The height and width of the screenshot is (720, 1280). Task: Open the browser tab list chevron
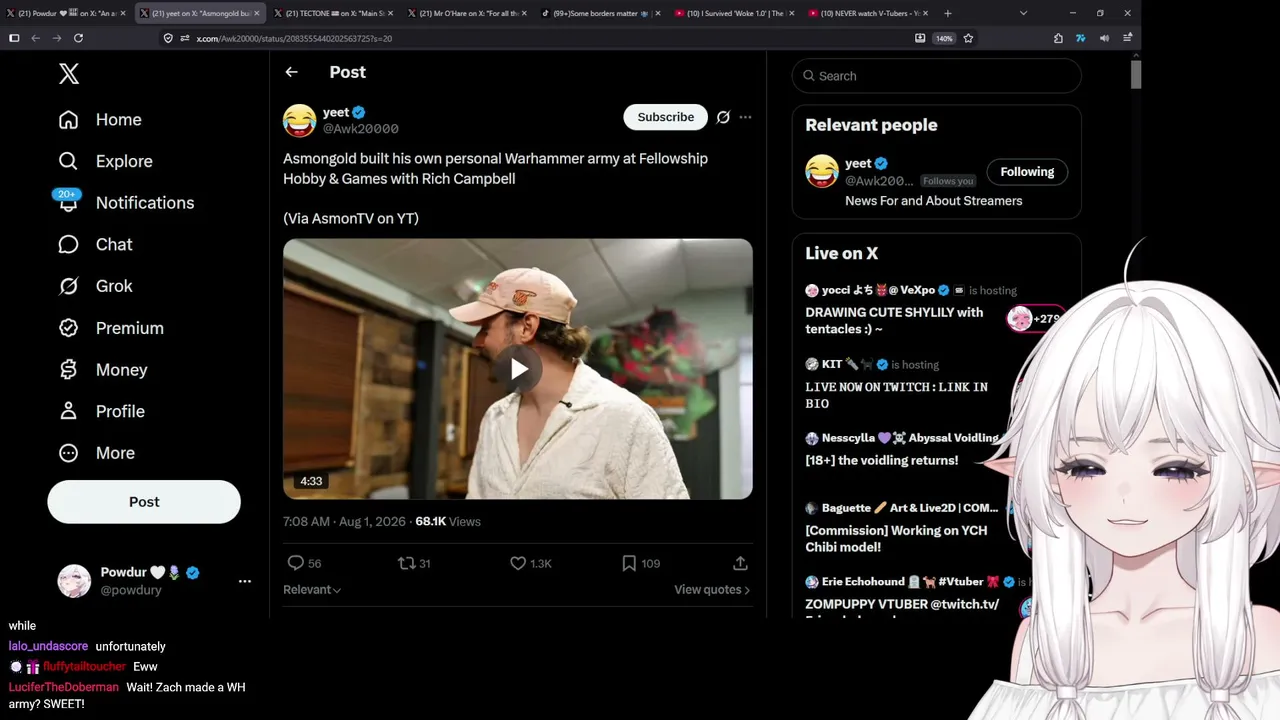[1023, 13]
